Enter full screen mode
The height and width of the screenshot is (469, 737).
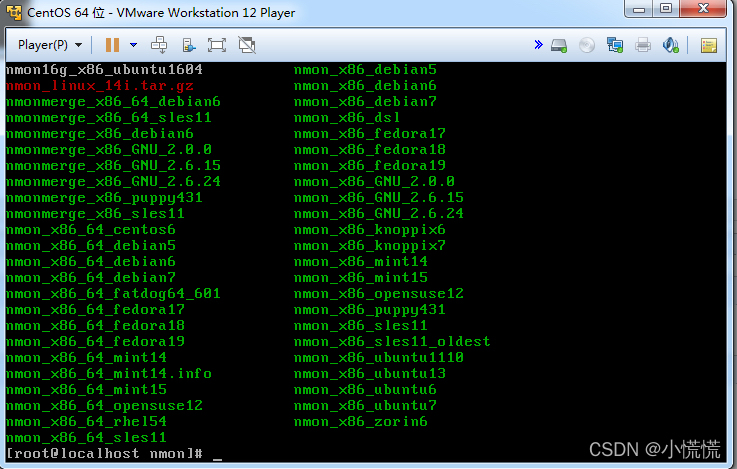tap(217, 45)
